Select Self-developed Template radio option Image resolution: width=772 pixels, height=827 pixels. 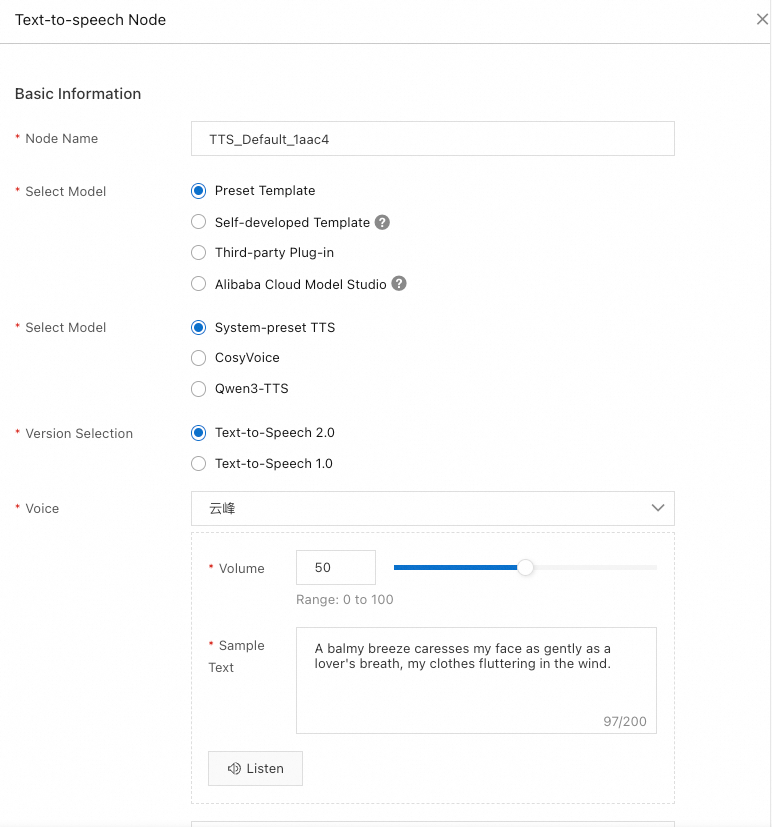[198, 223]
